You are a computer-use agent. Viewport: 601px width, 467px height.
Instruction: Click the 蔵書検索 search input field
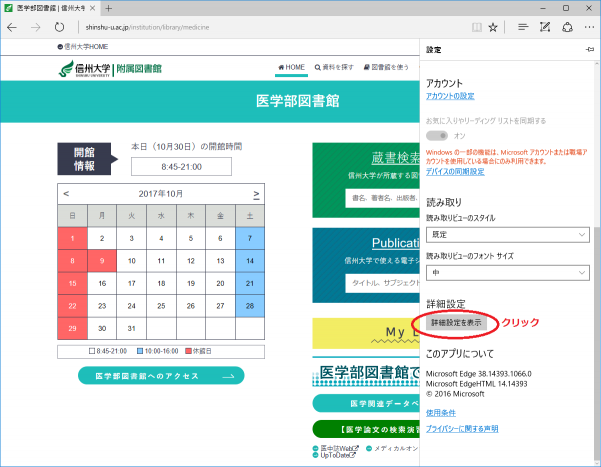point(382,198)
